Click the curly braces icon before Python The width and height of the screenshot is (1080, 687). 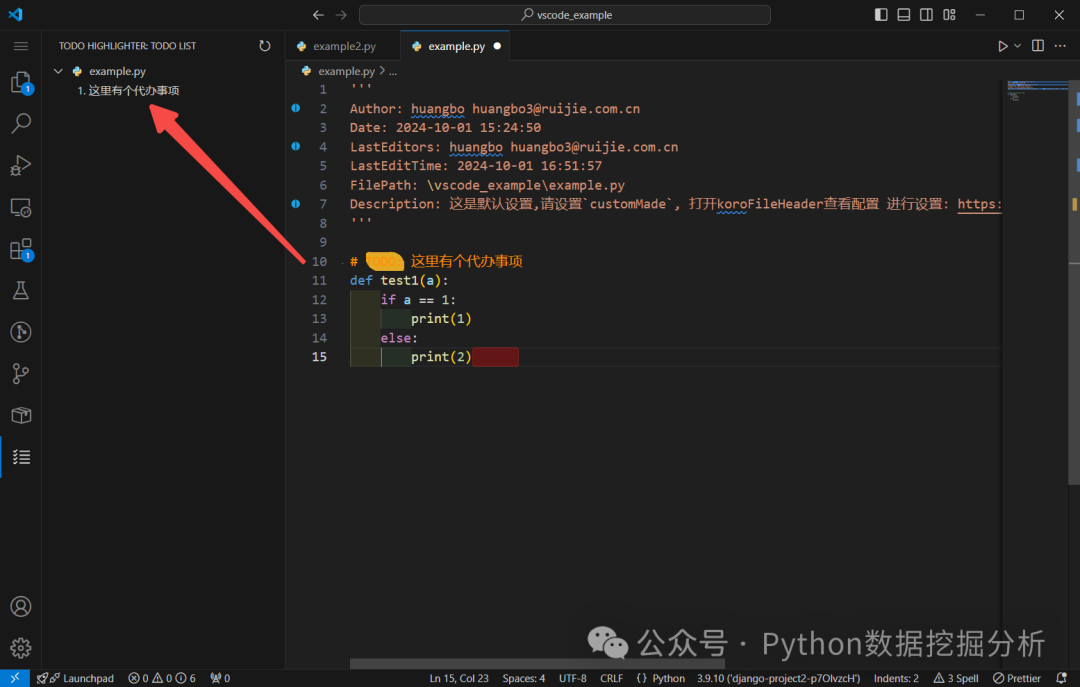point(641,678)
